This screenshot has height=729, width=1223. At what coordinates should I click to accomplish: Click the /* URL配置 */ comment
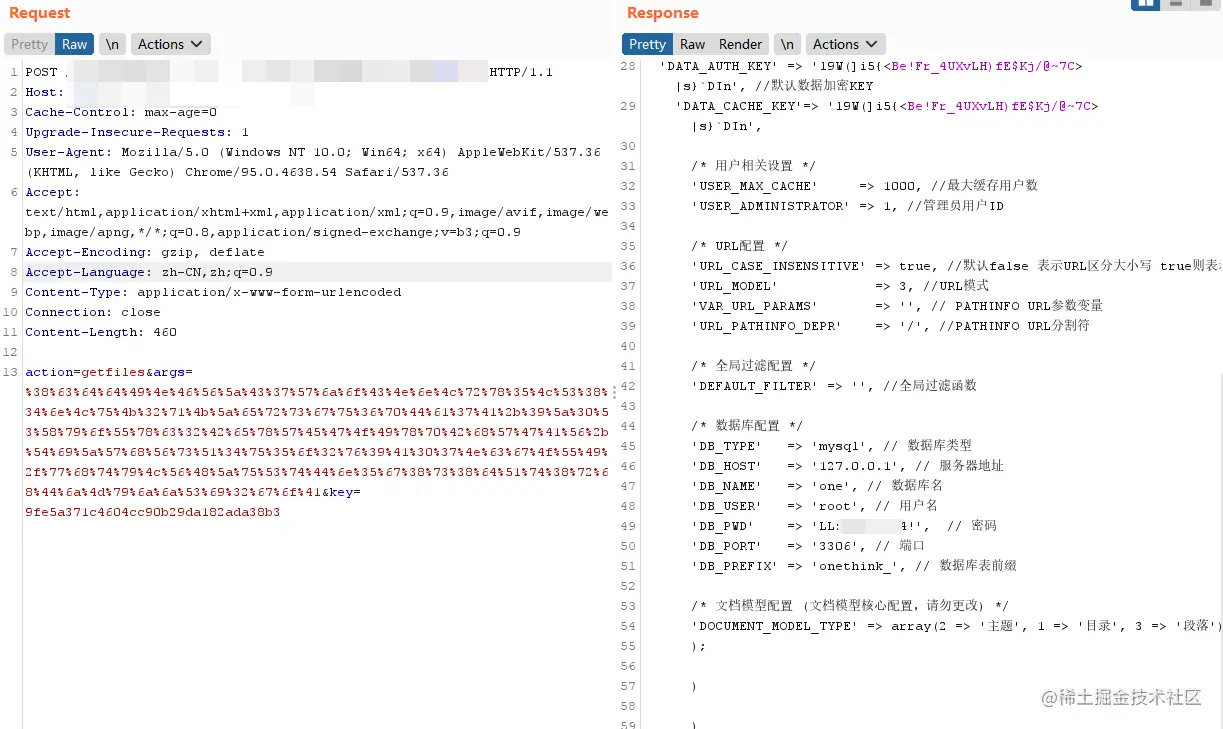[x=739, y=246]
